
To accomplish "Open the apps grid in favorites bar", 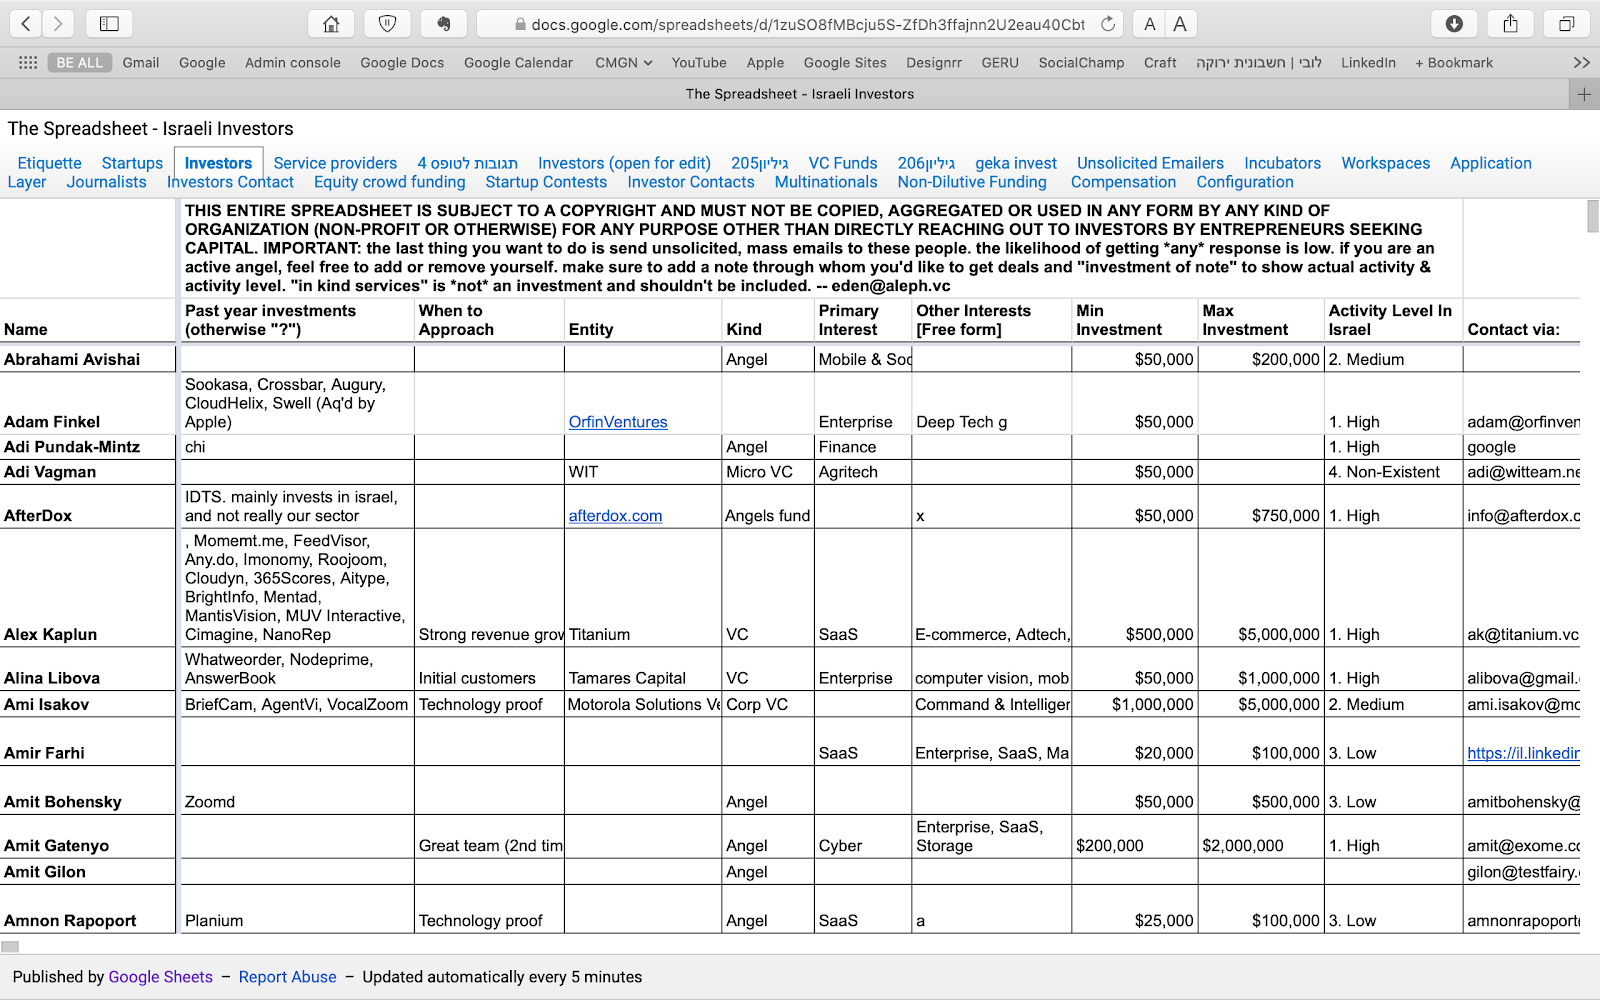I will [x=28, y=62].
